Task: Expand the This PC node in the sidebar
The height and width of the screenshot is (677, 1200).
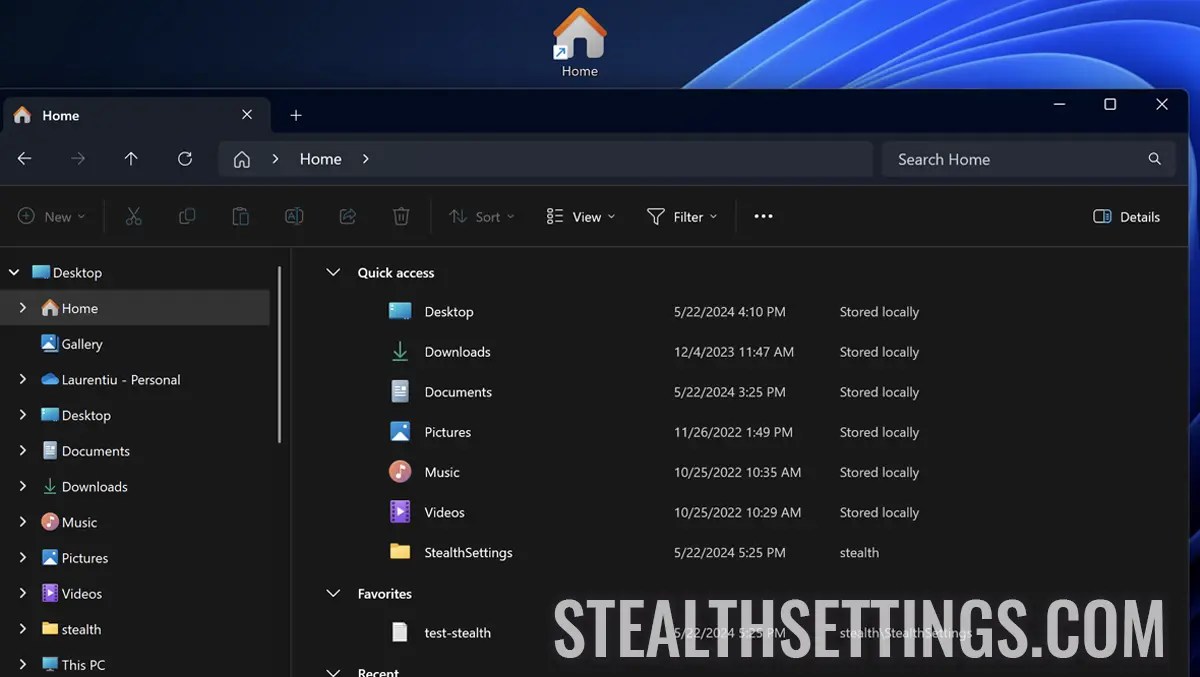Action: [x=22, y=665]
